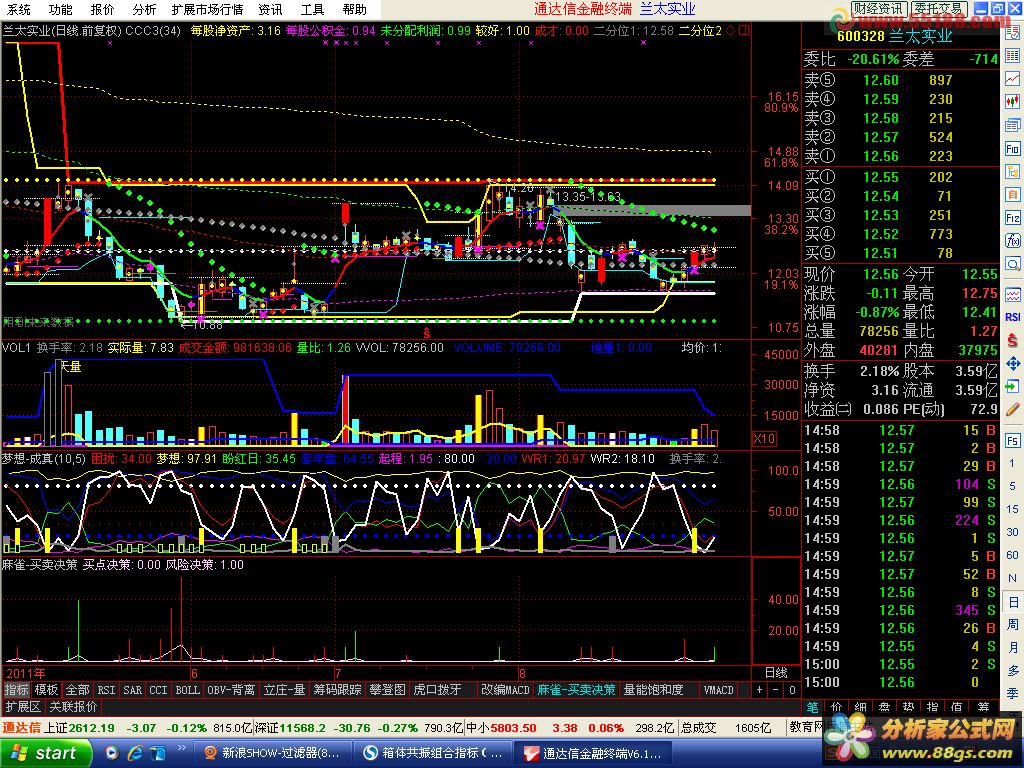
Task: Click the tree structure icon in sidebar
Action: pos(1013,172)
